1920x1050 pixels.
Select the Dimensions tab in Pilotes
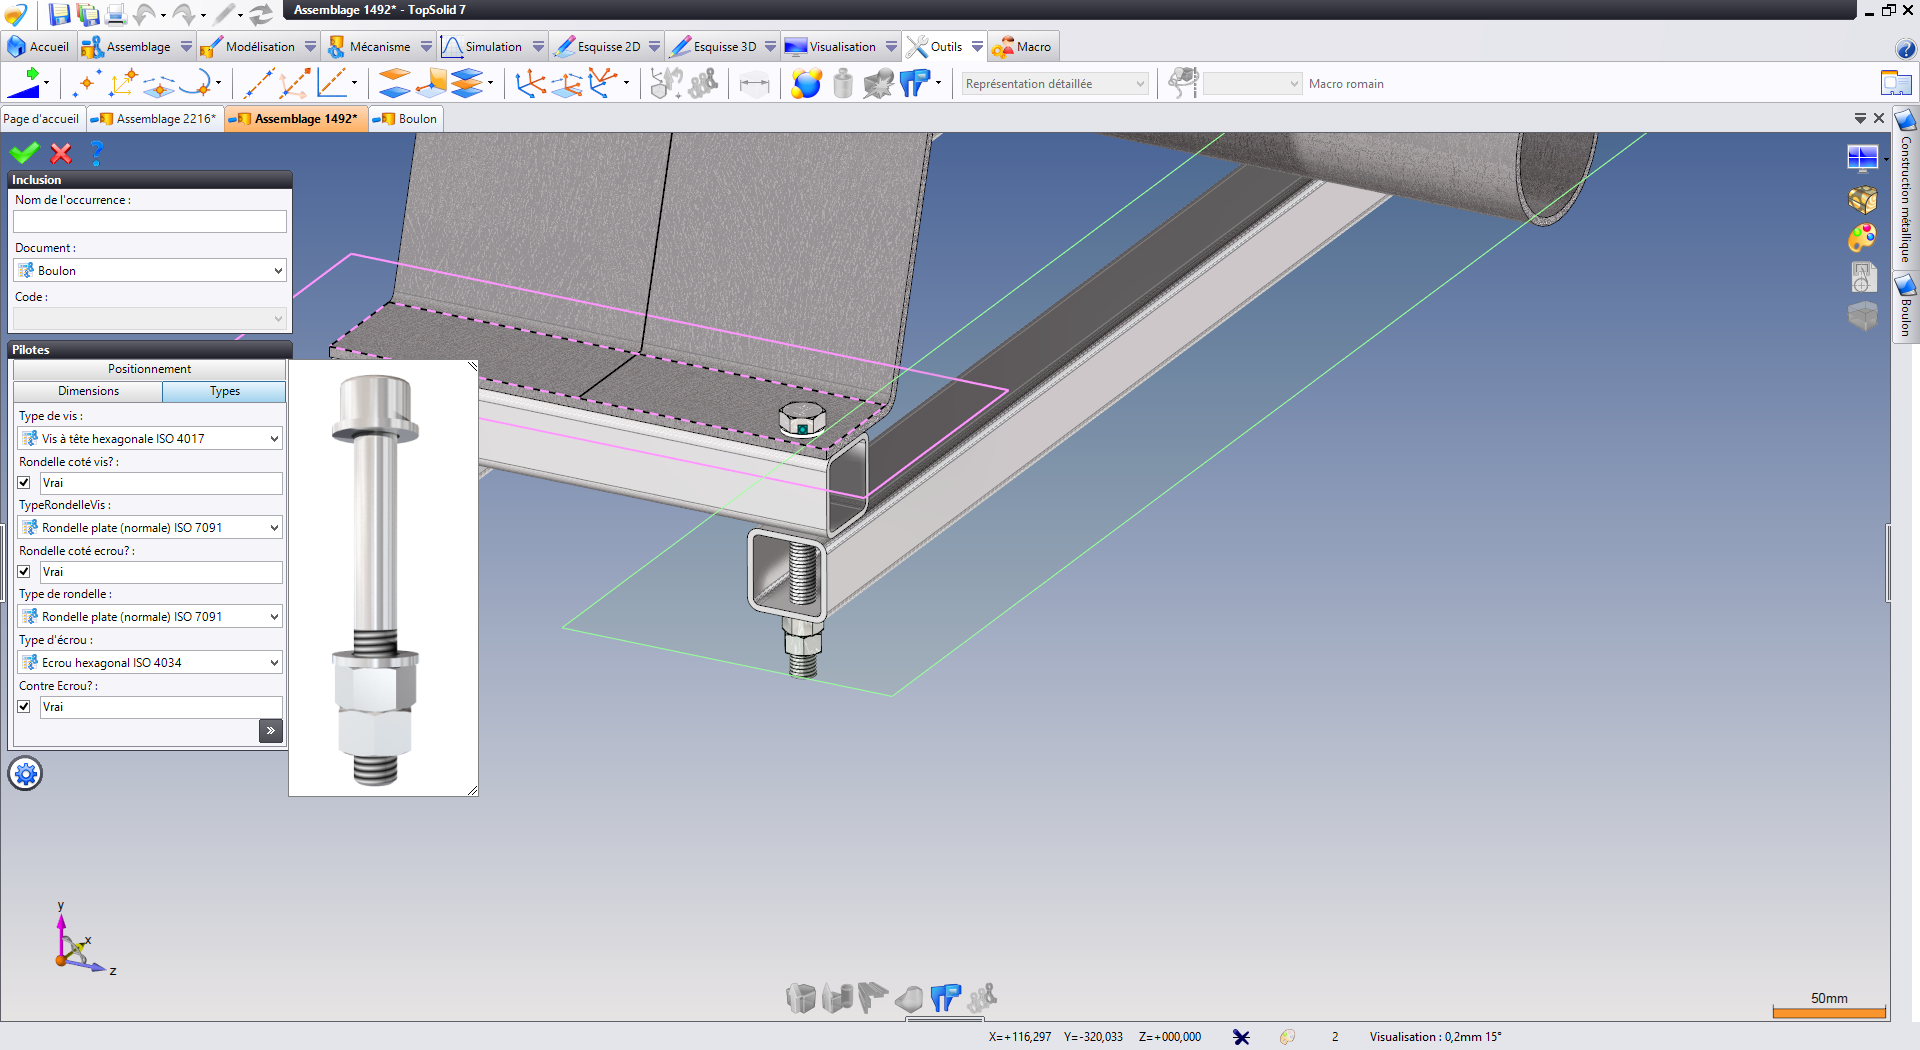[x=88, y=392]
